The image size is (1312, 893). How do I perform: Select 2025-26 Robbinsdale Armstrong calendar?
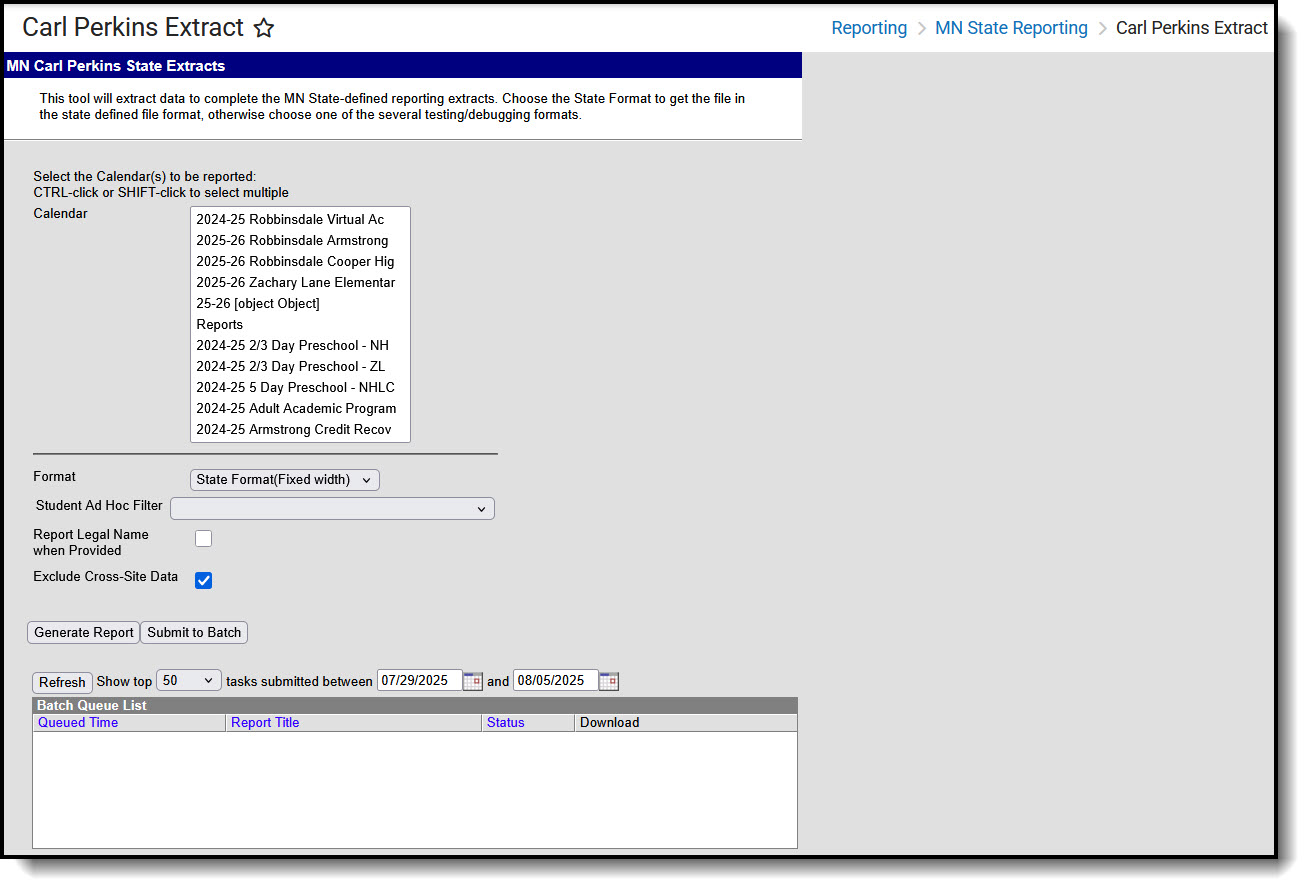[x=300, y=241]
